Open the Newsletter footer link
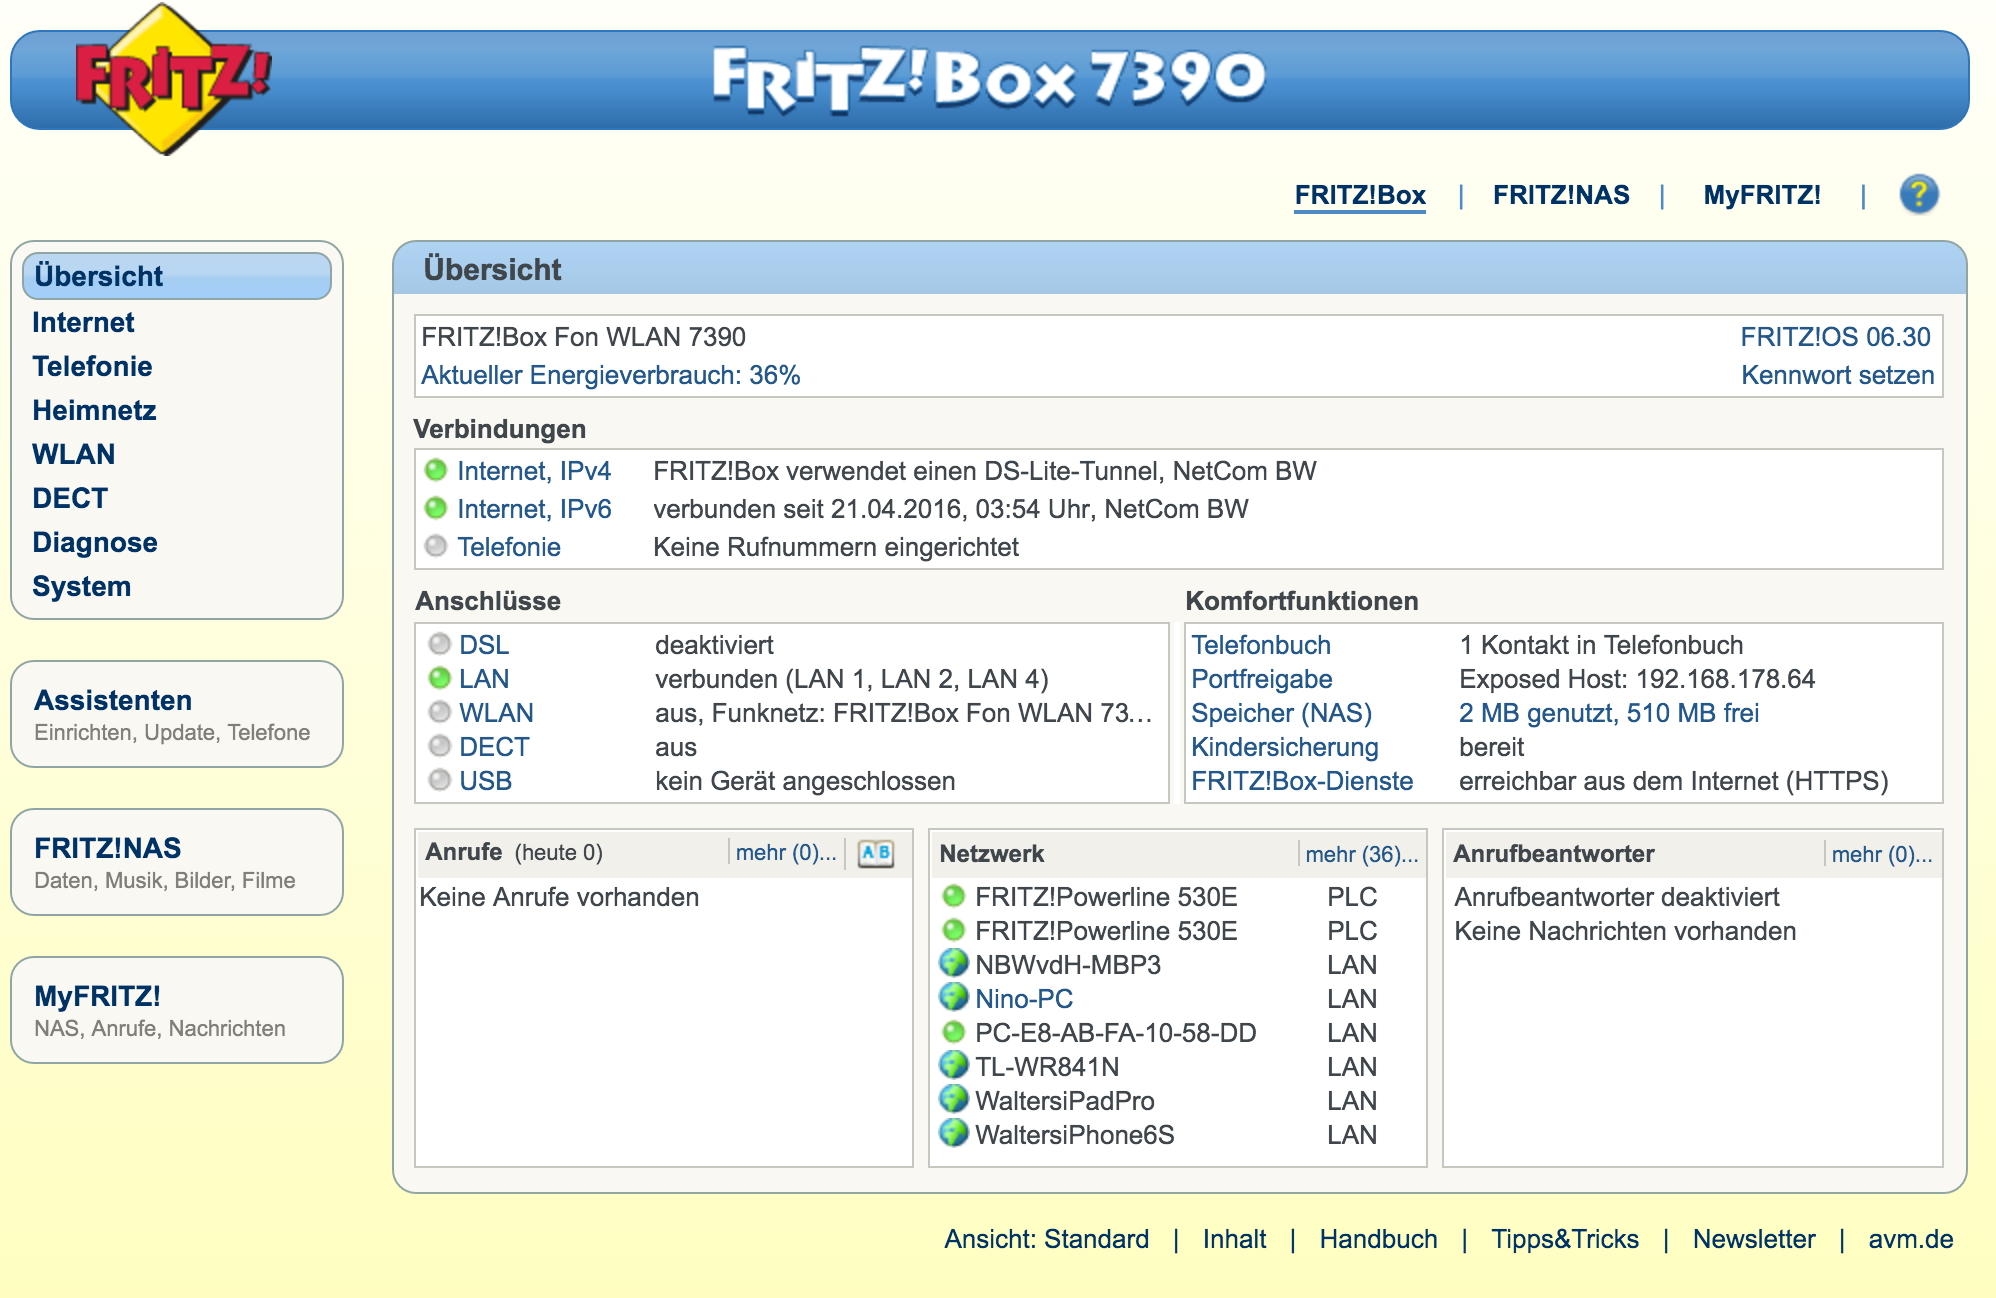 (1753, 1239)
